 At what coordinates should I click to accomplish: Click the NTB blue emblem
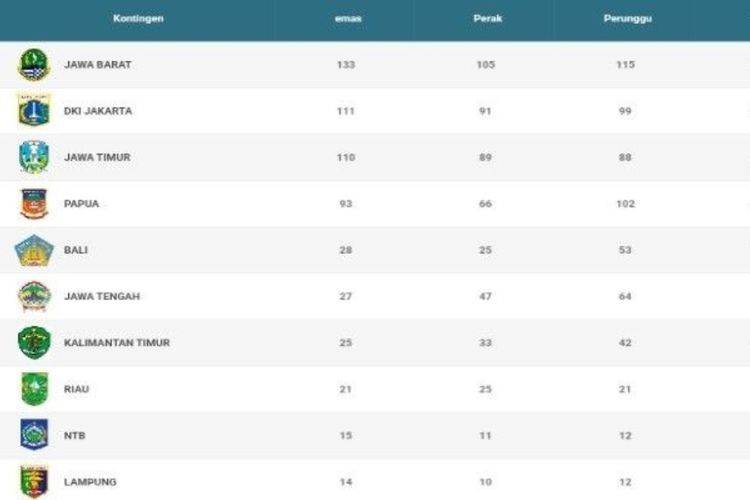34,434
